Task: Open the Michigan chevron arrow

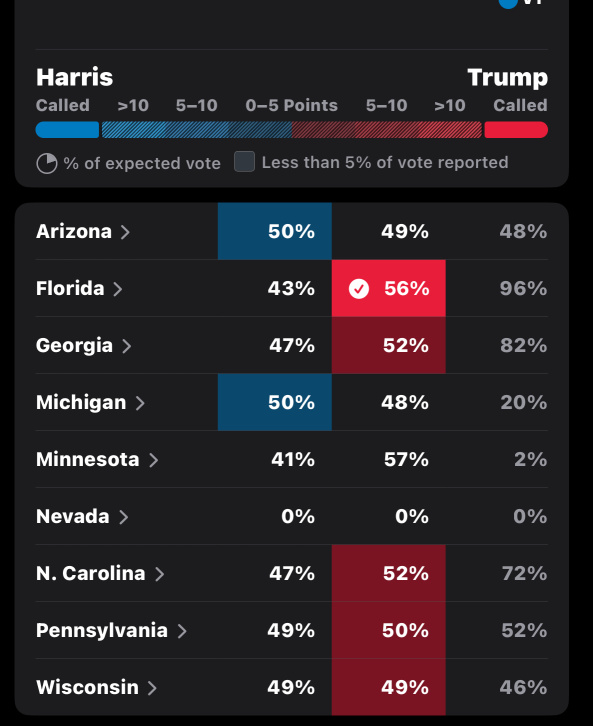Action: pos(140,403)
